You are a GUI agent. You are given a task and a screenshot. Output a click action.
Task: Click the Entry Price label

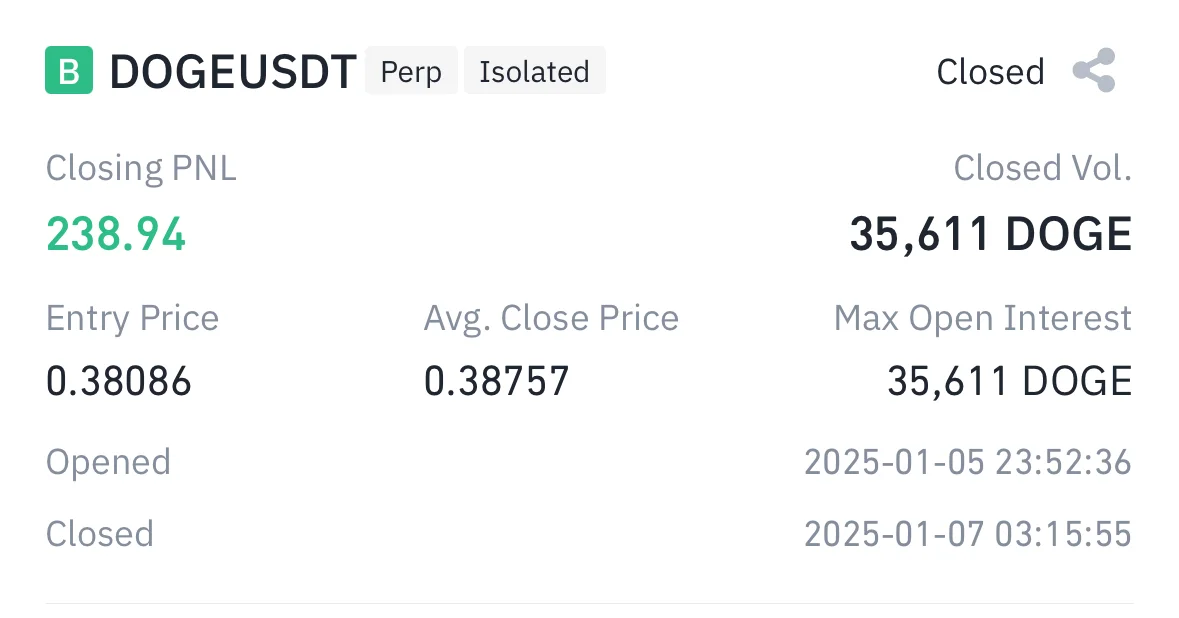pos(132,318)
